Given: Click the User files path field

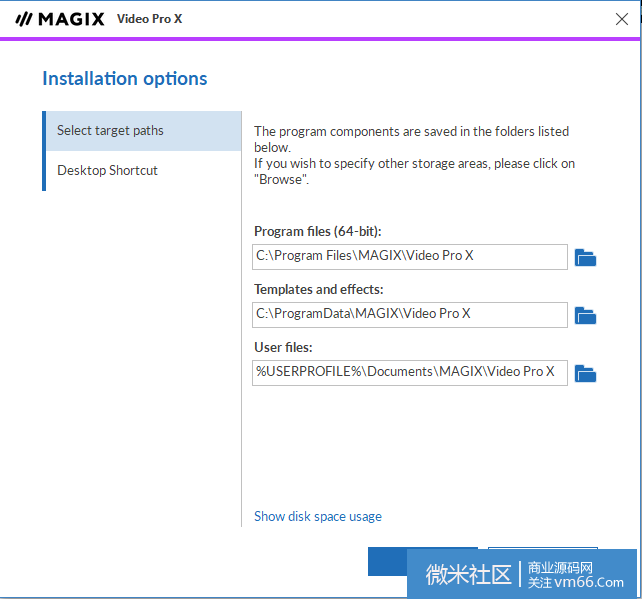Looking at the screenshot, I should coord(410,373).
